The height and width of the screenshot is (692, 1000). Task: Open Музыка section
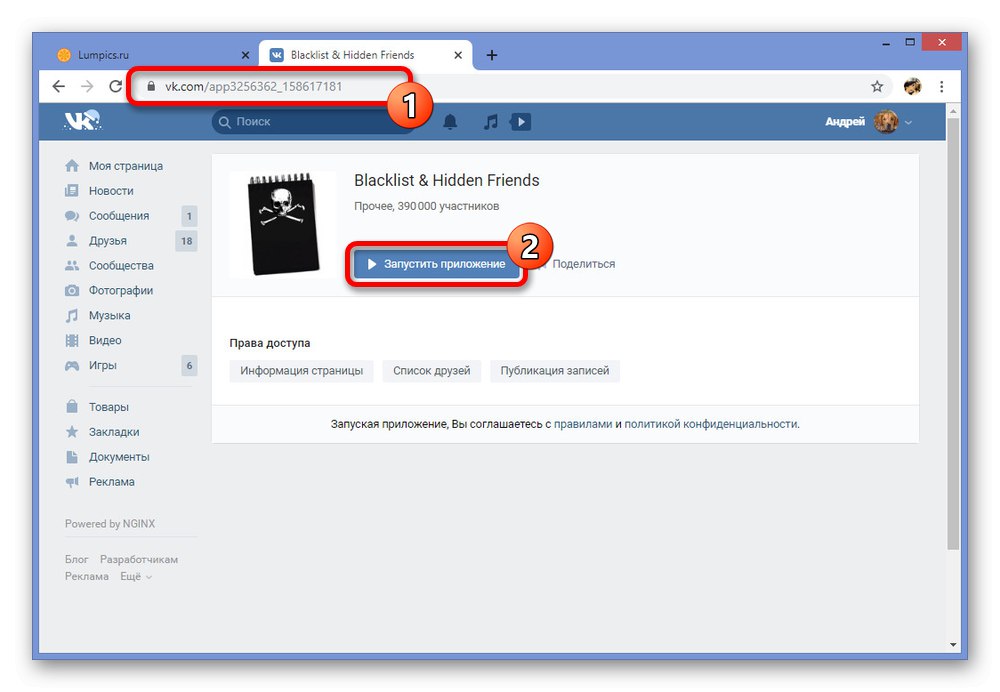(109, 315)
